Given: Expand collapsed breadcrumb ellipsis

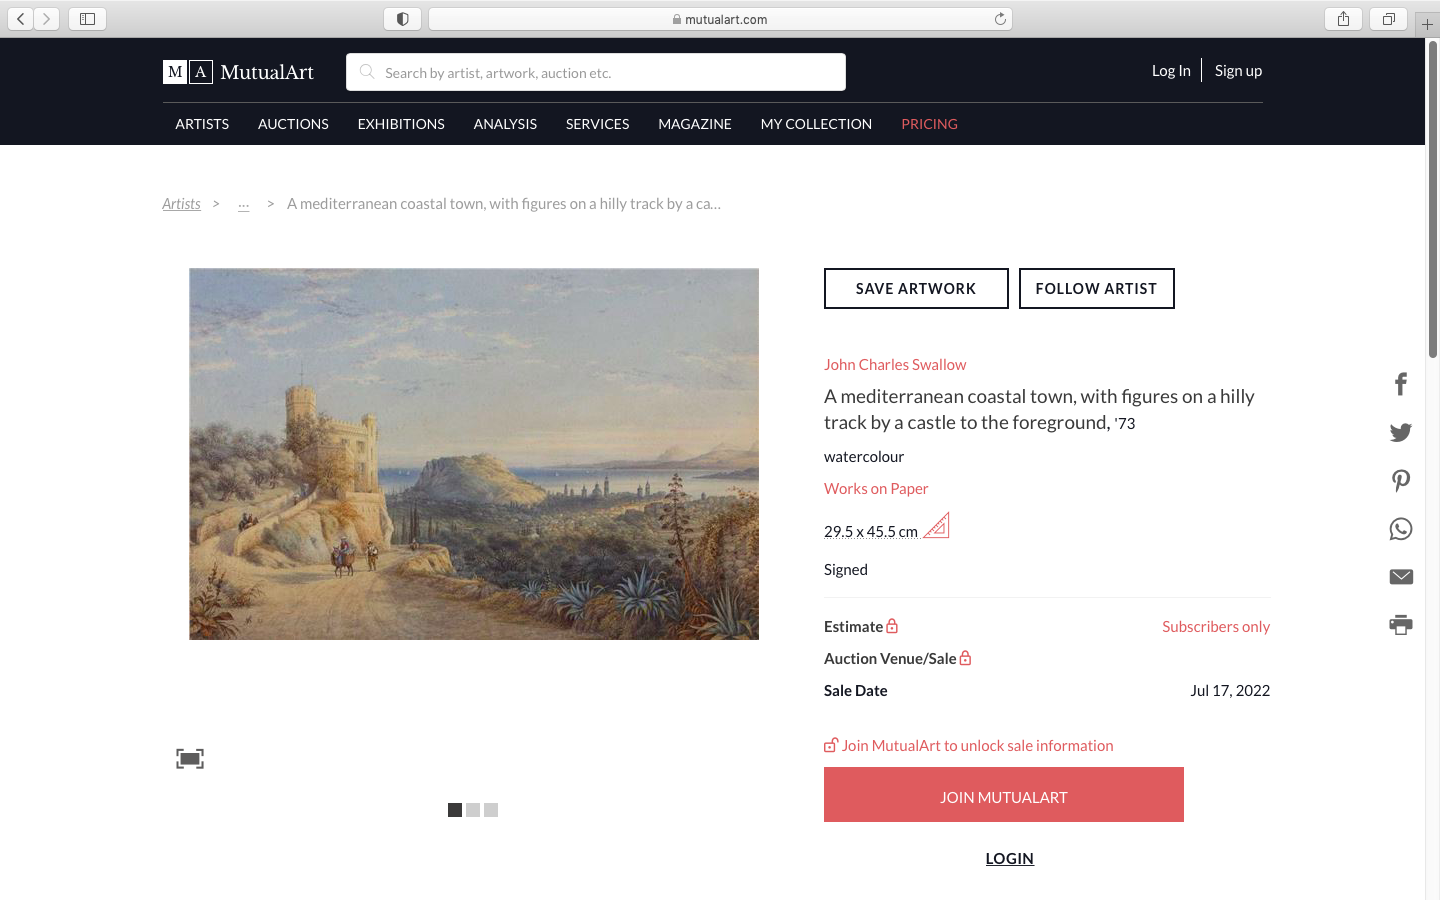Looking at the screenshot, I should click(243, 204).
